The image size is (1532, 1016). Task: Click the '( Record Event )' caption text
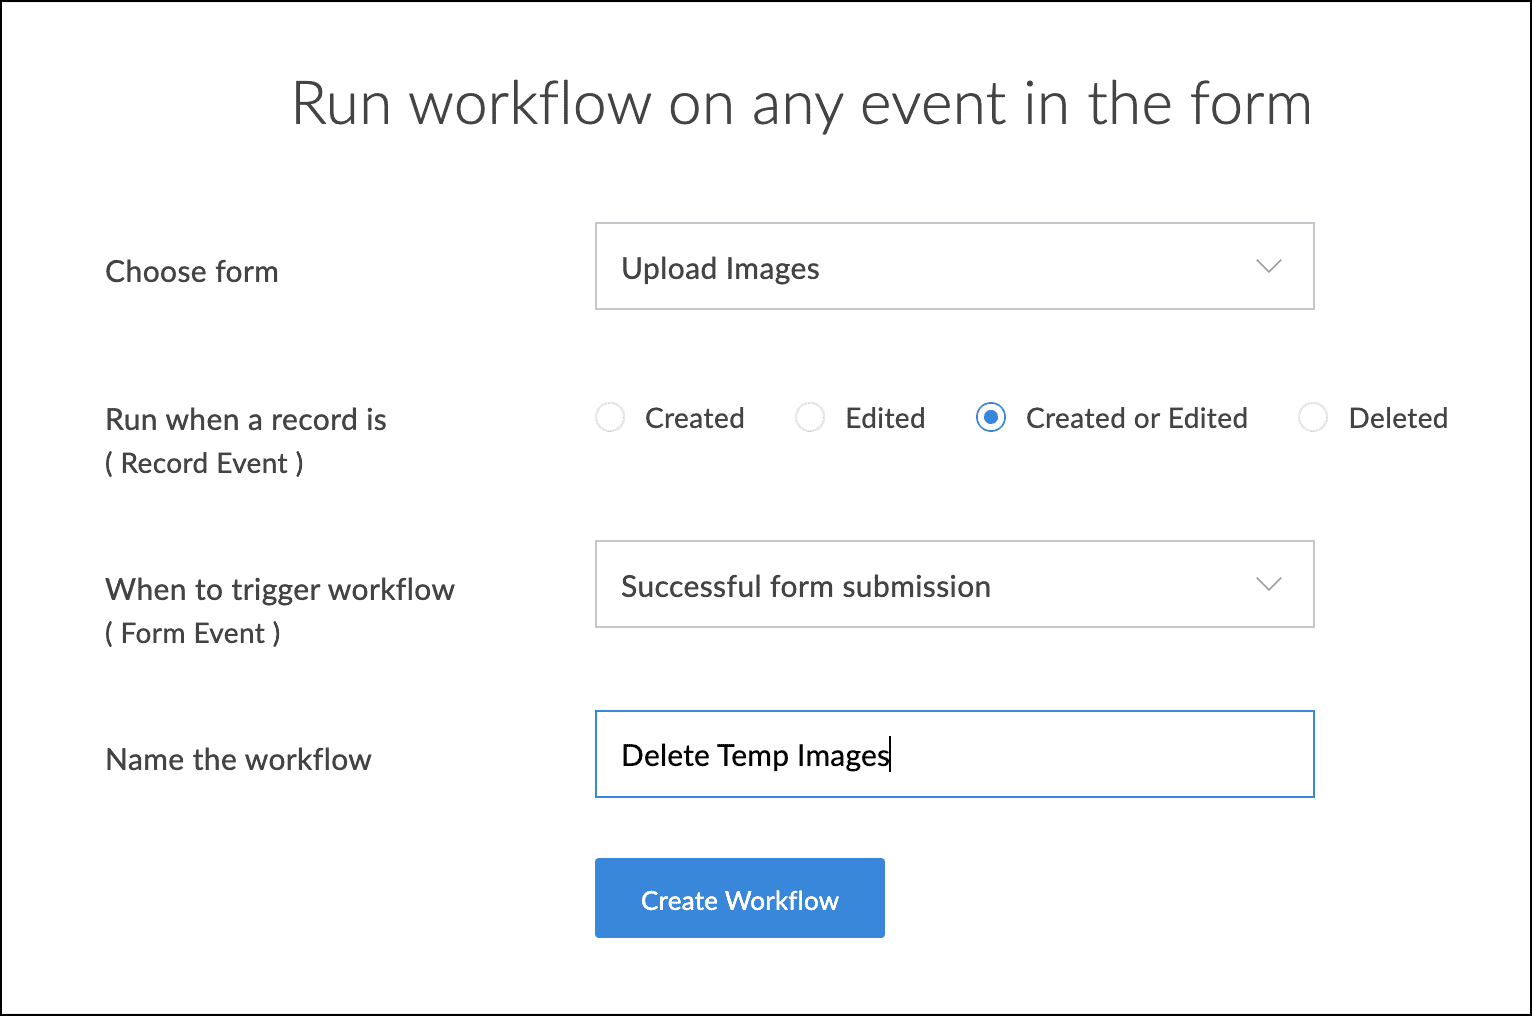204,464
